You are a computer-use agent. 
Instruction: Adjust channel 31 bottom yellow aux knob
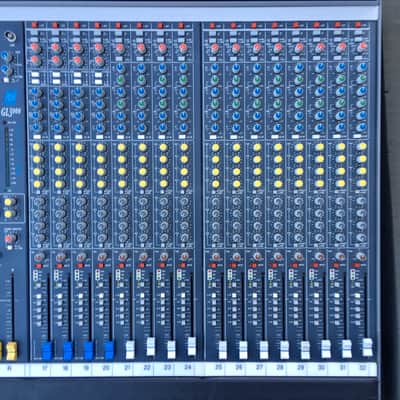[x=341, y=183]
